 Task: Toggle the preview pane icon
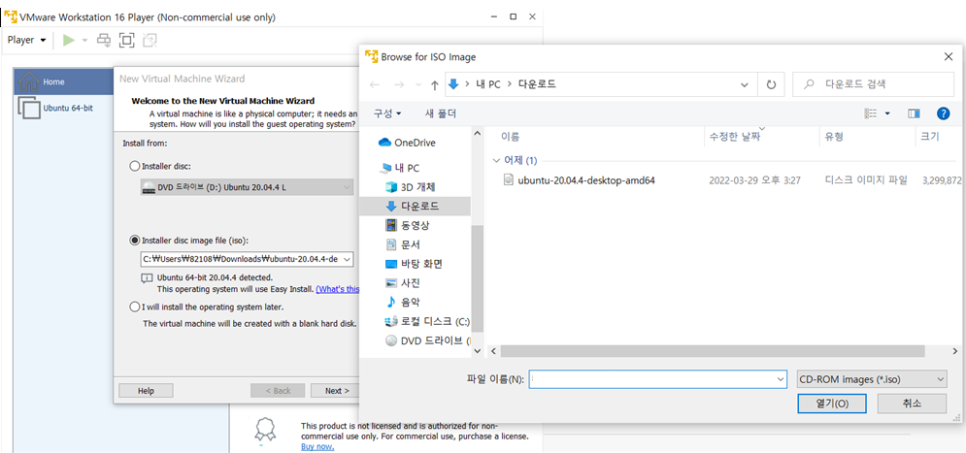pos(914,113)
